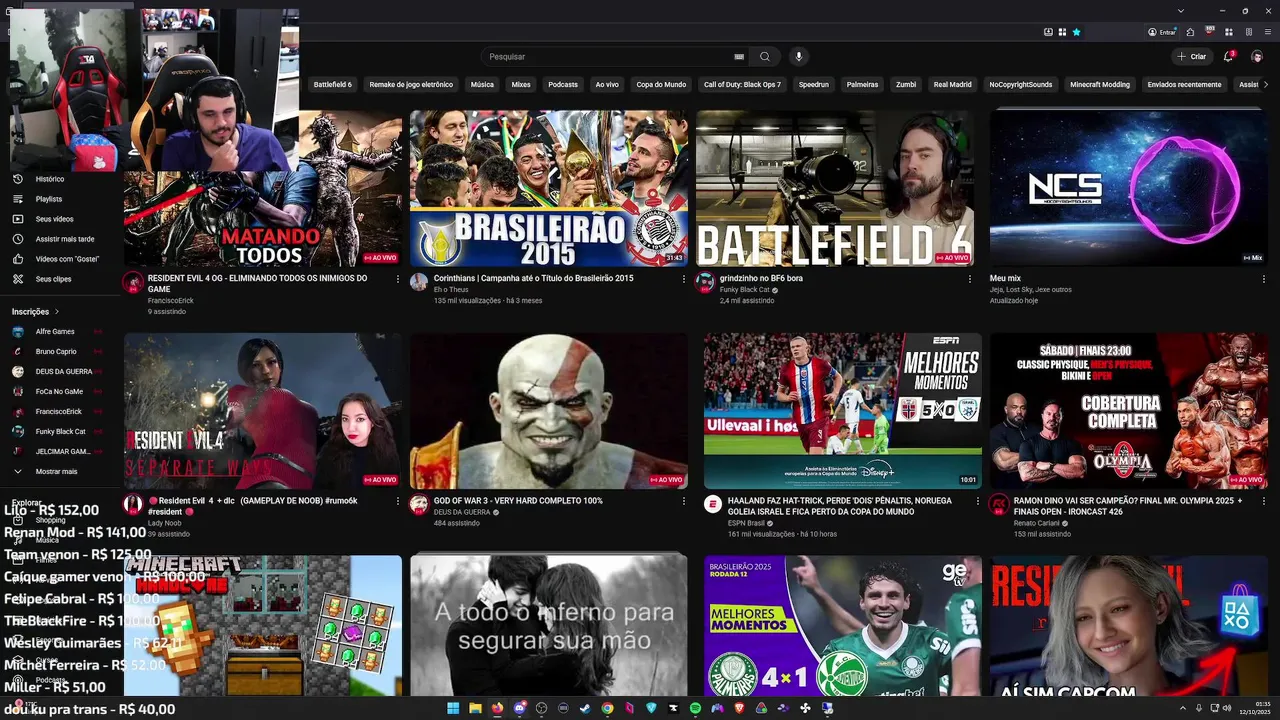
Task: Select the Minecraft Modding filter chip
Action: click(1100, 85)
